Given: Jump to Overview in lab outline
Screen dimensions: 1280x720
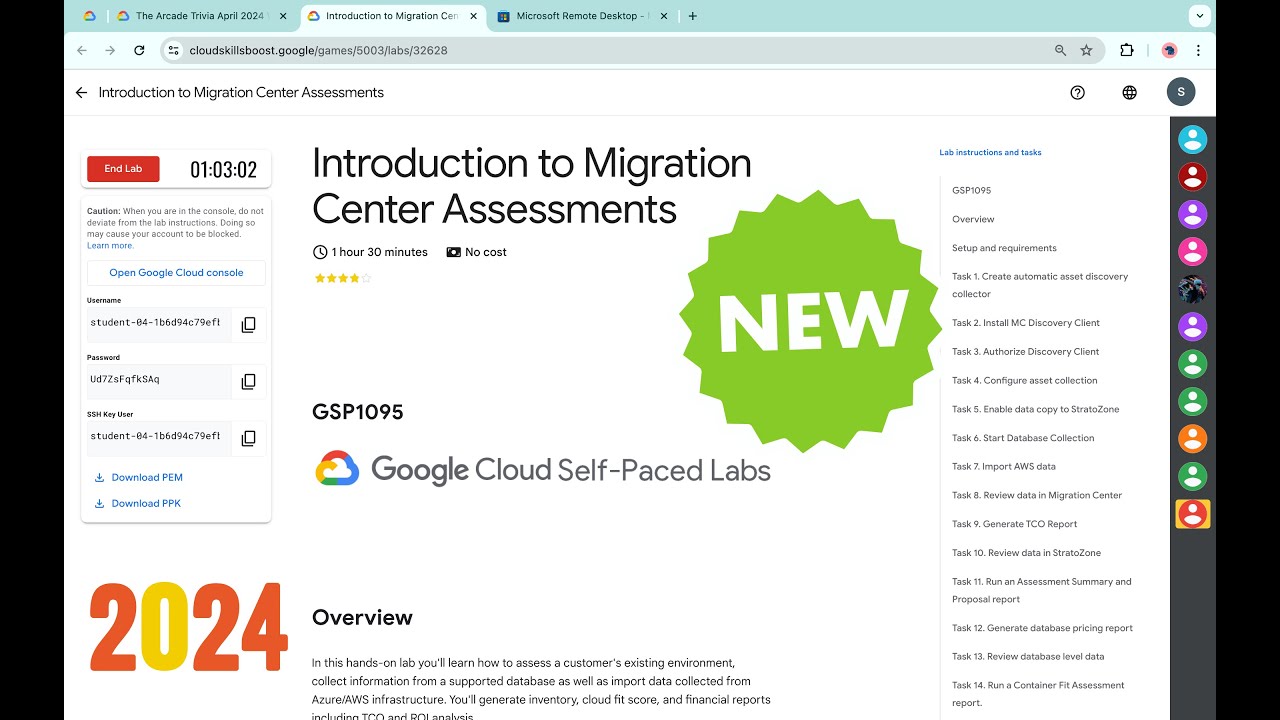Looking at the screenshot, I should pos(973,219).
